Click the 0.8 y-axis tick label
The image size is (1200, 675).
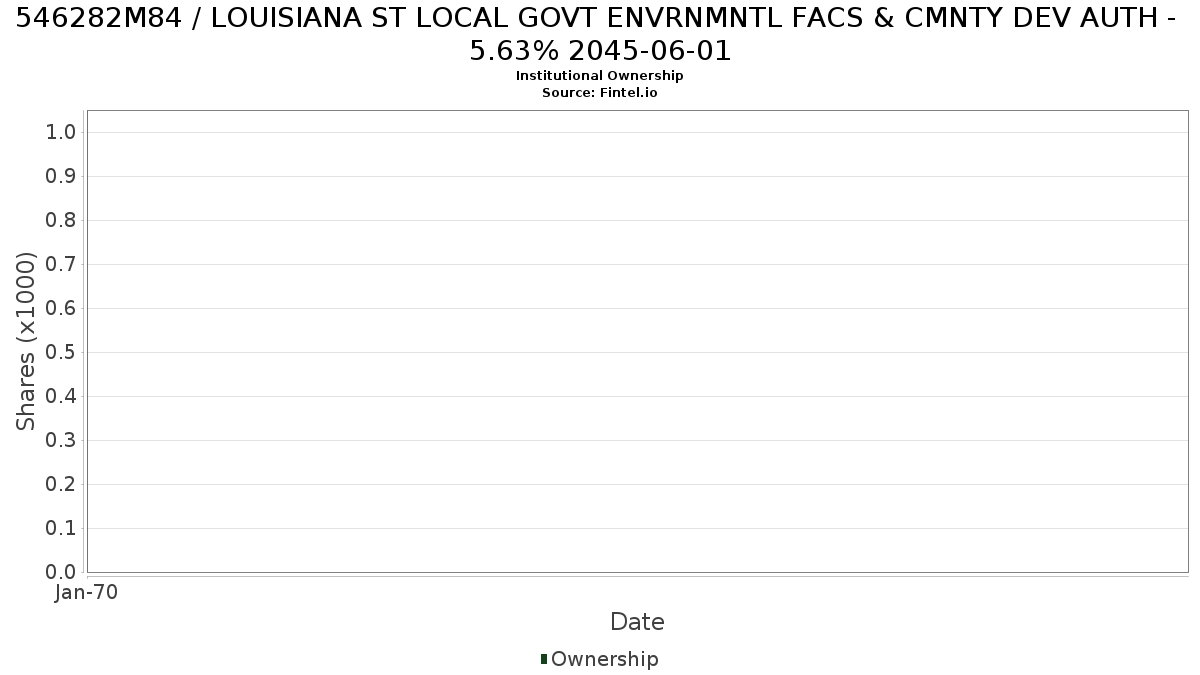[x=62, y=221]
